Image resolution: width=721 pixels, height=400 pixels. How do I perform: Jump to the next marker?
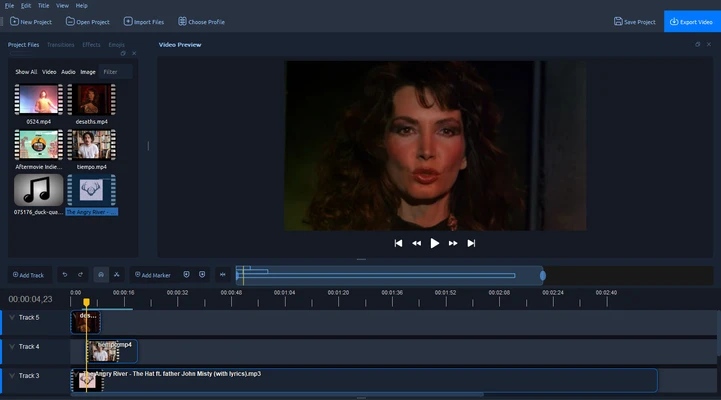(x=202, y=274)
